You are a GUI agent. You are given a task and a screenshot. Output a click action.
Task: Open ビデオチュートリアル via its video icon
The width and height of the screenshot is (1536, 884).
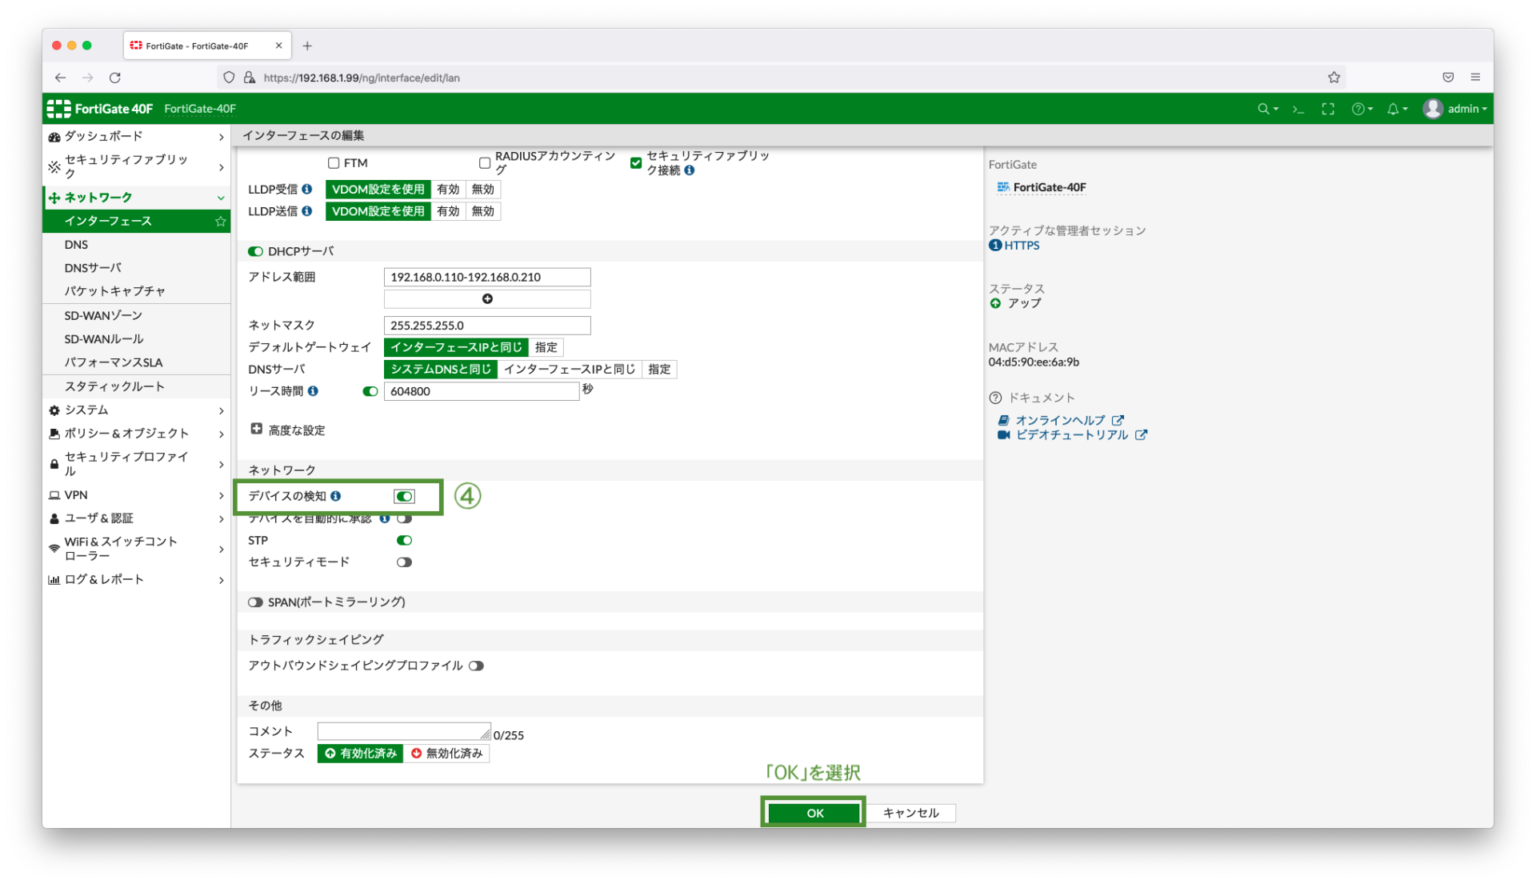[x=1004, y=434]
